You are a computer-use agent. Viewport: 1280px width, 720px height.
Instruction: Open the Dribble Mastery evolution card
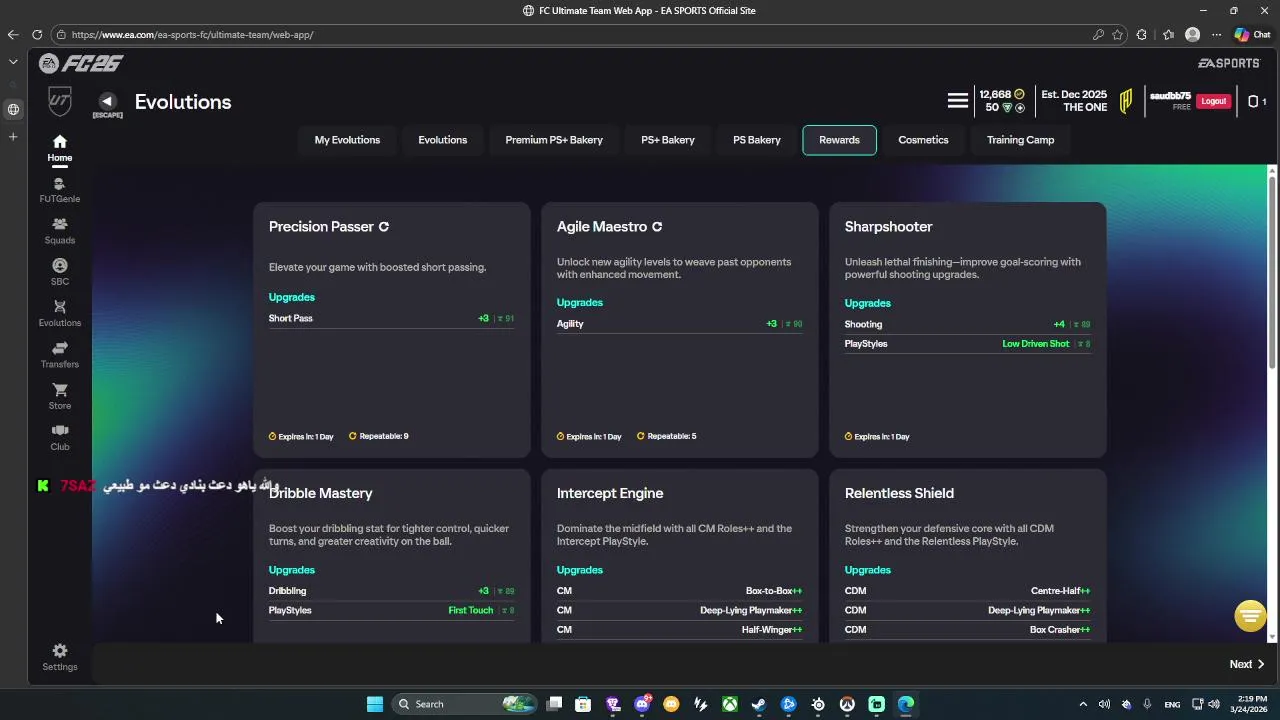(392, 556)
